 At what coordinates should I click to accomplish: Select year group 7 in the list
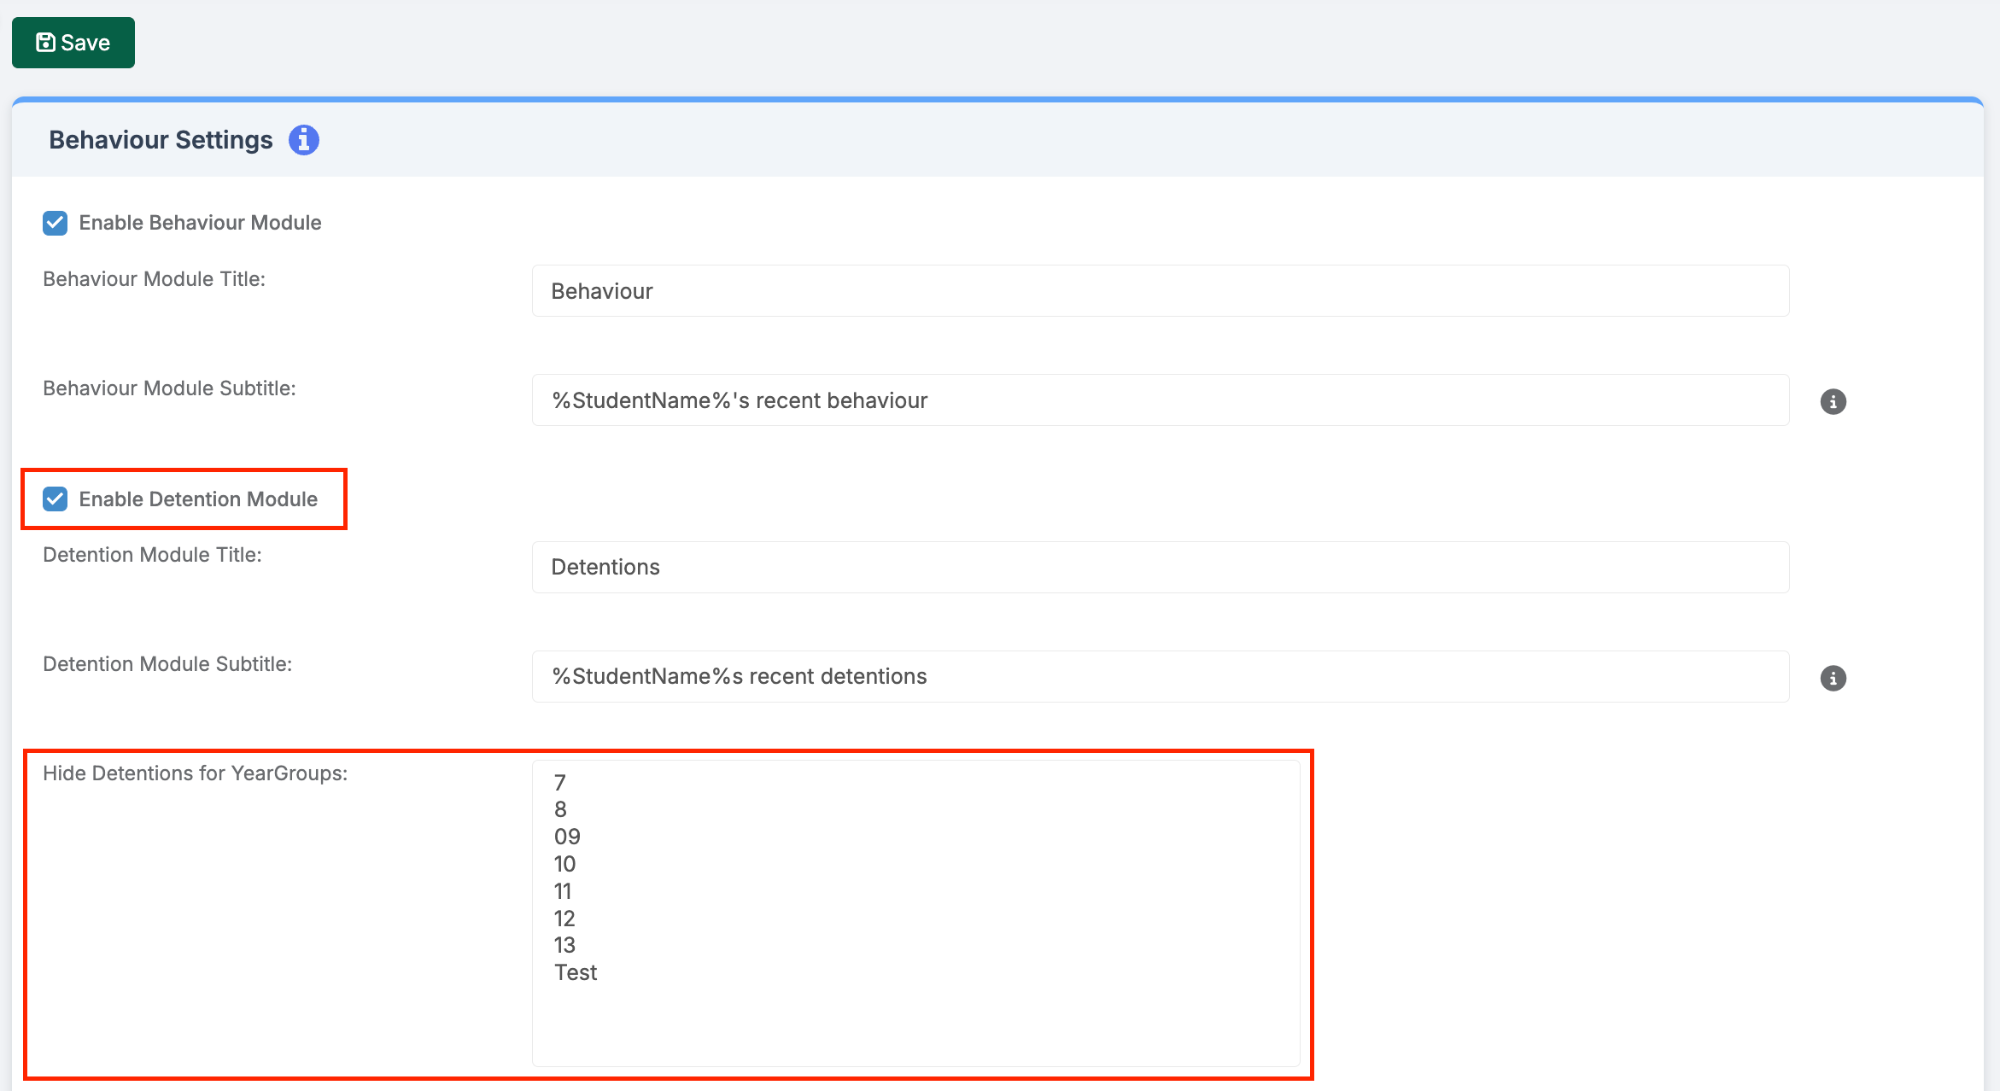(560, 782)
